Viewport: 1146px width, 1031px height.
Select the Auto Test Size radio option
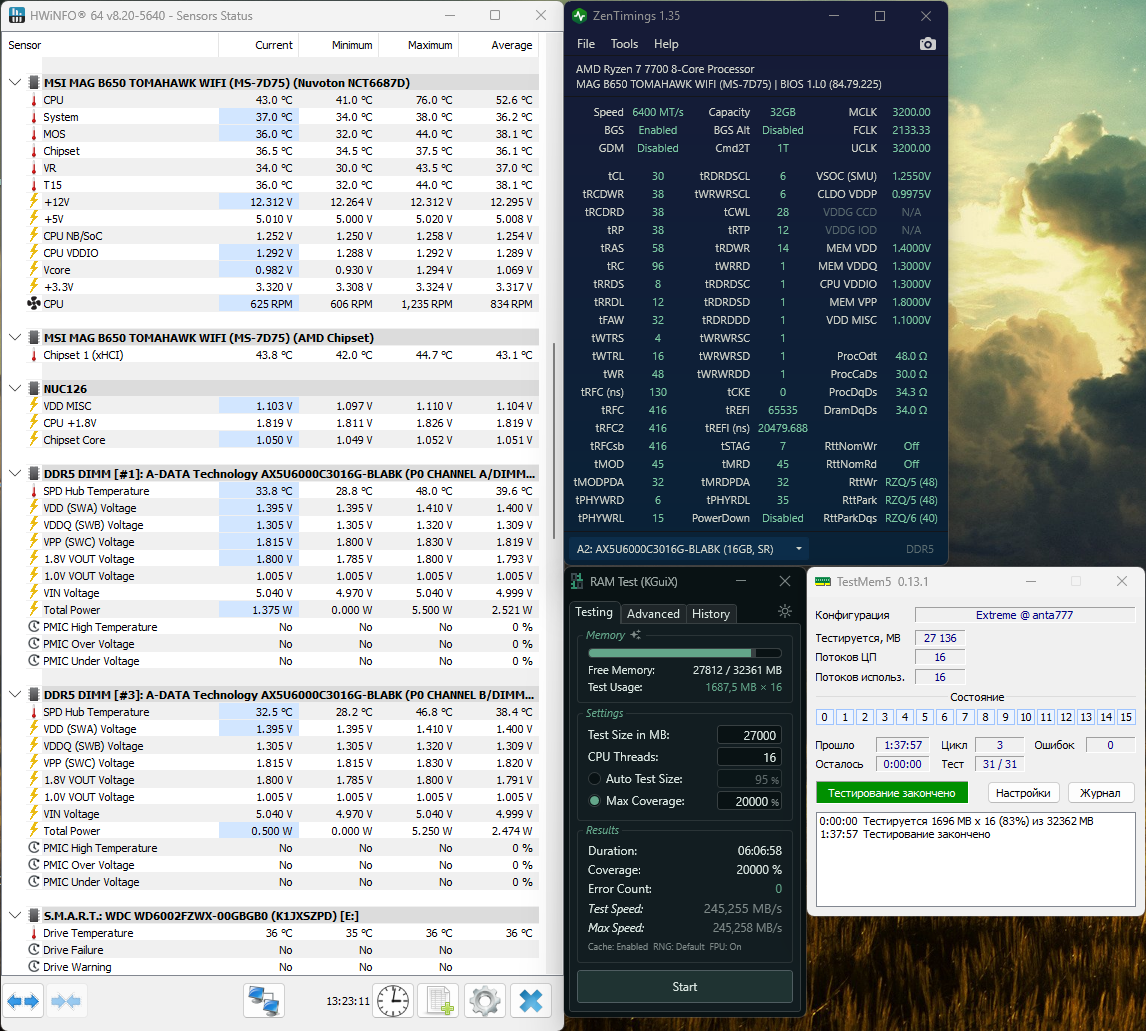(595, 779)
